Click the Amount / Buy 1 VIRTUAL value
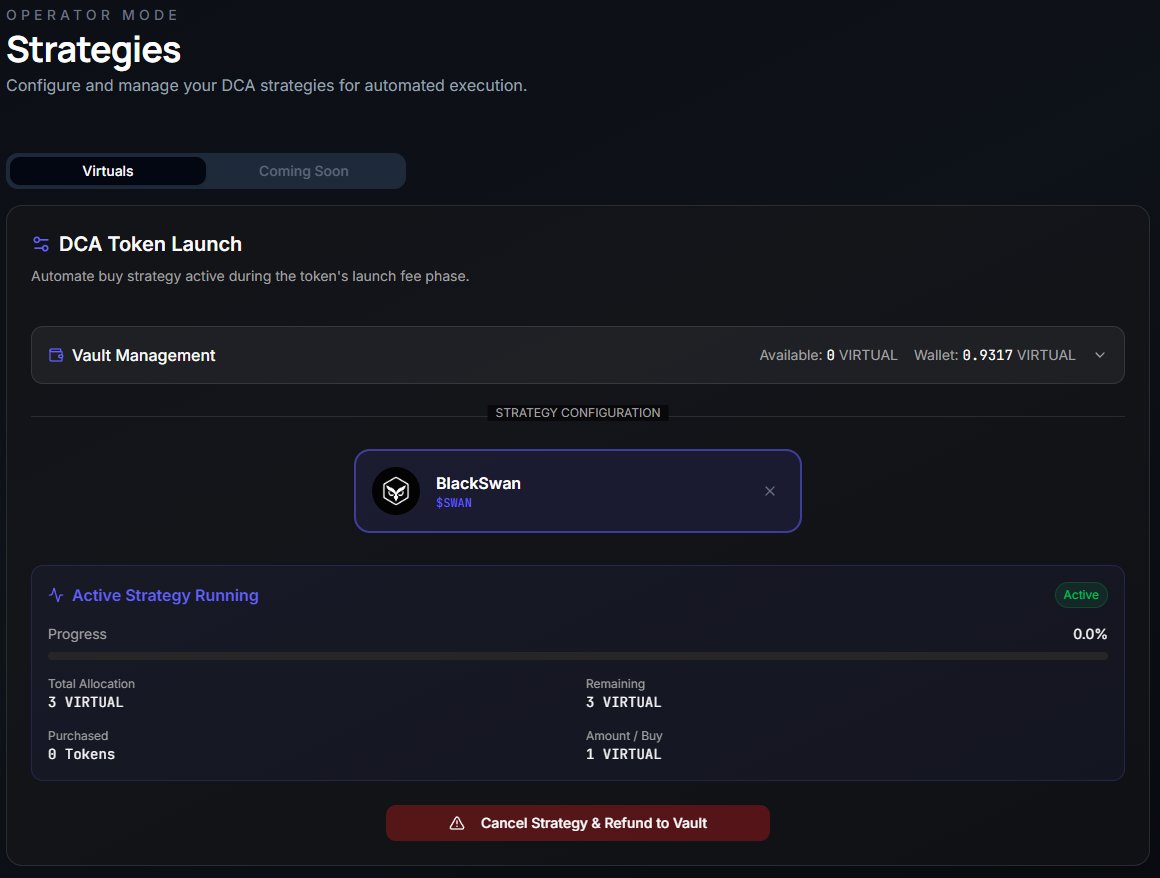The width and height of the screenshot is (1160, 878). point(624,754)
